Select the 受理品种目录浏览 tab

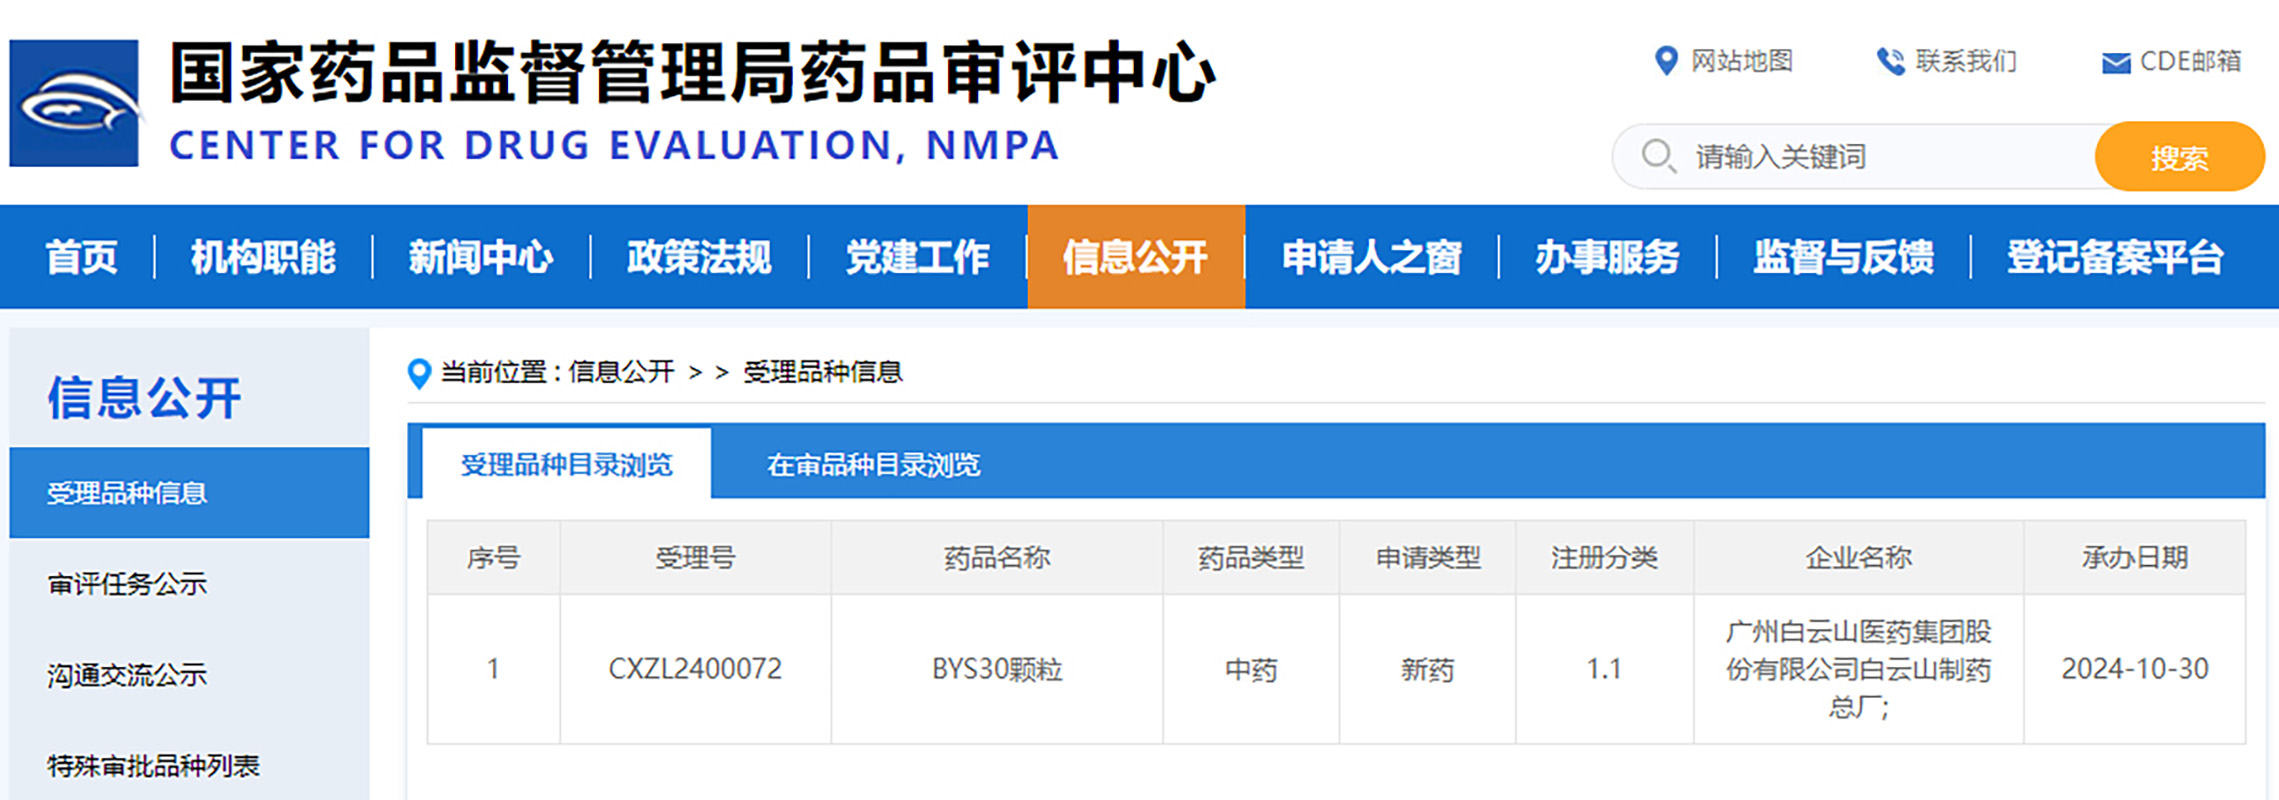pos(566,465)
